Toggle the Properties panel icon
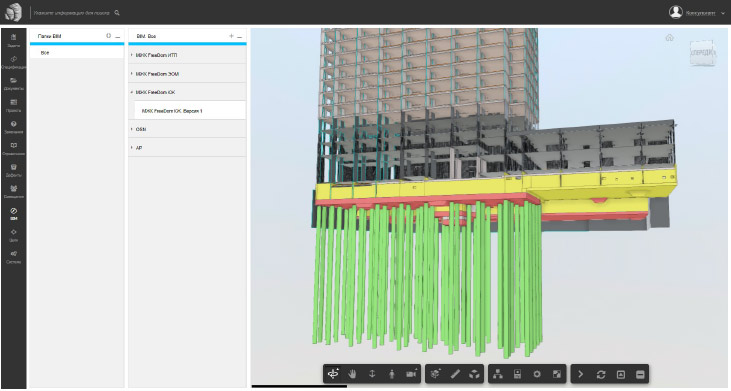The width and height of the screenshot is (731, 391). click(517, 374)
